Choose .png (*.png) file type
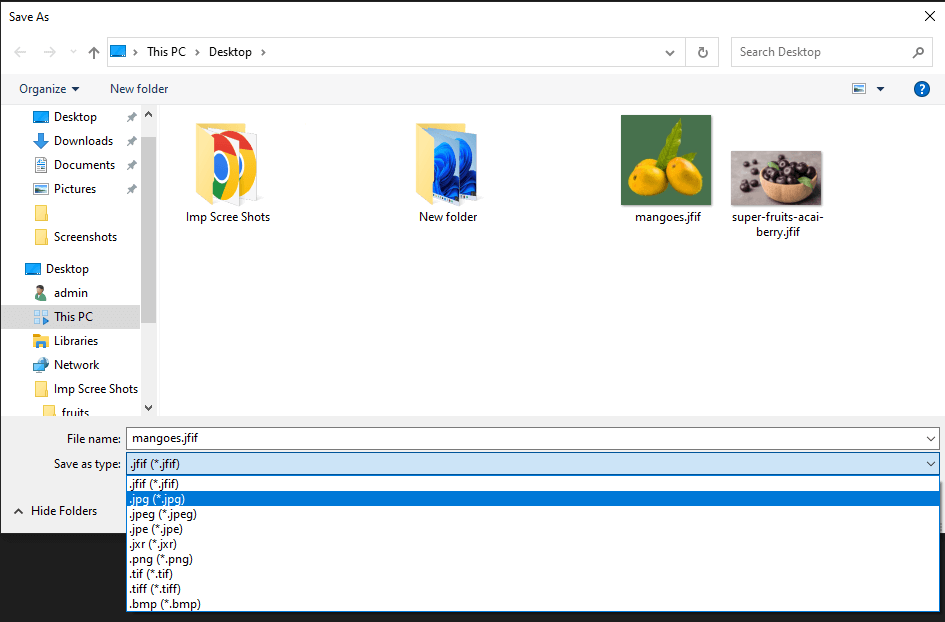945x622 pixels. pos(533,559)
